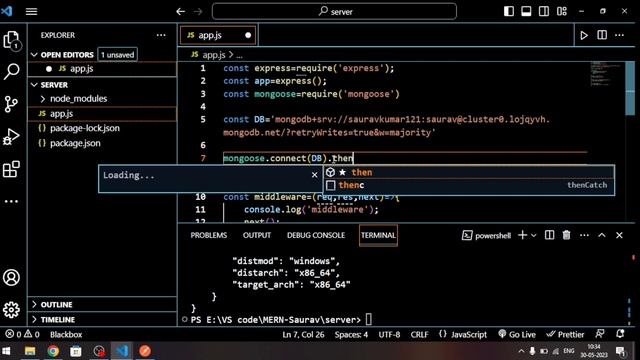
Task: Change indentation via Spaces: 4
Action: 351,335
